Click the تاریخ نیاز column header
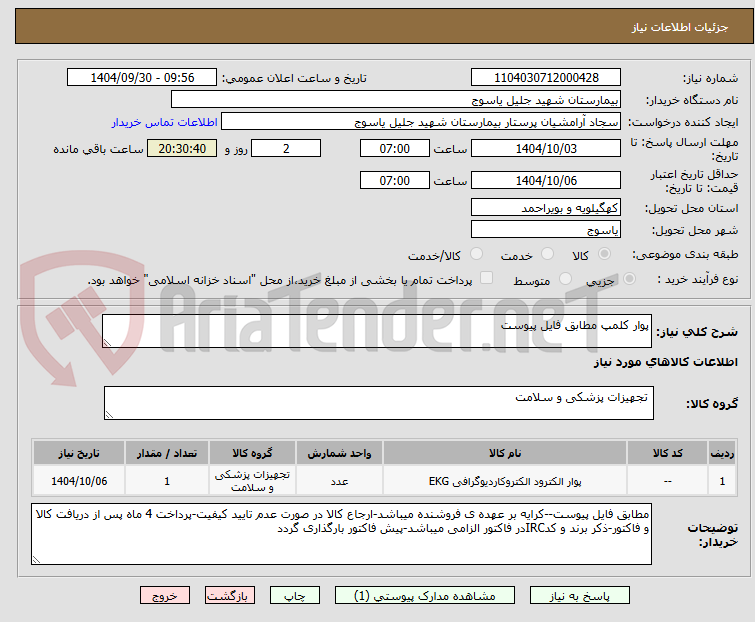The height and width of the screenshot is (622, 755). pos(79,453)
